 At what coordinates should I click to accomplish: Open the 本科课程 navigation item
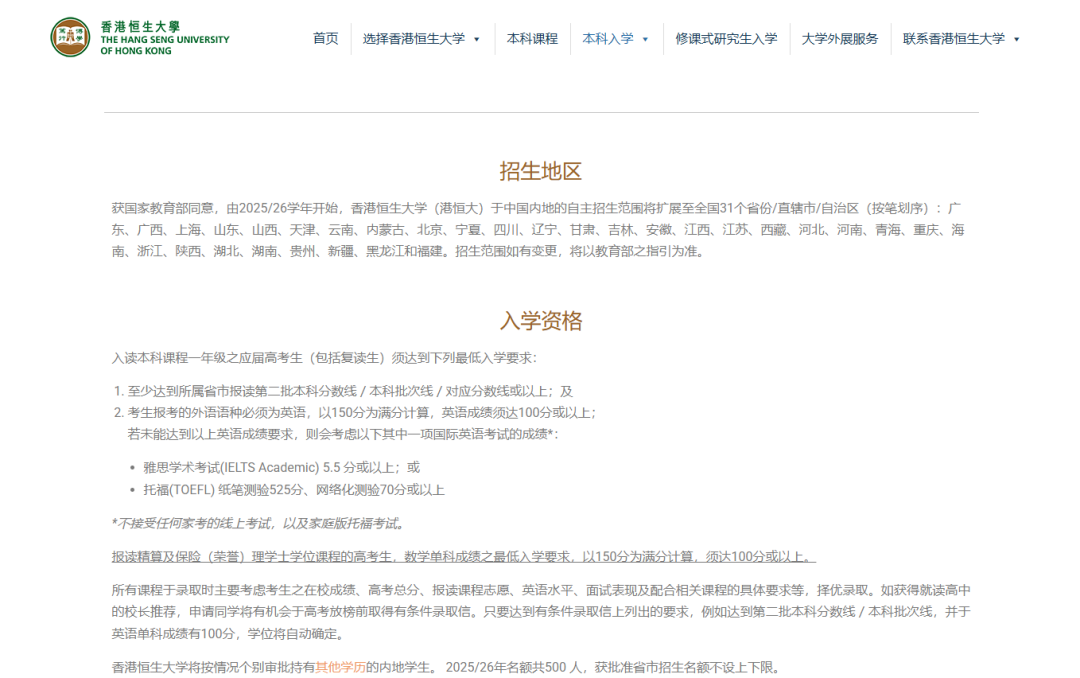click(532, 39)
